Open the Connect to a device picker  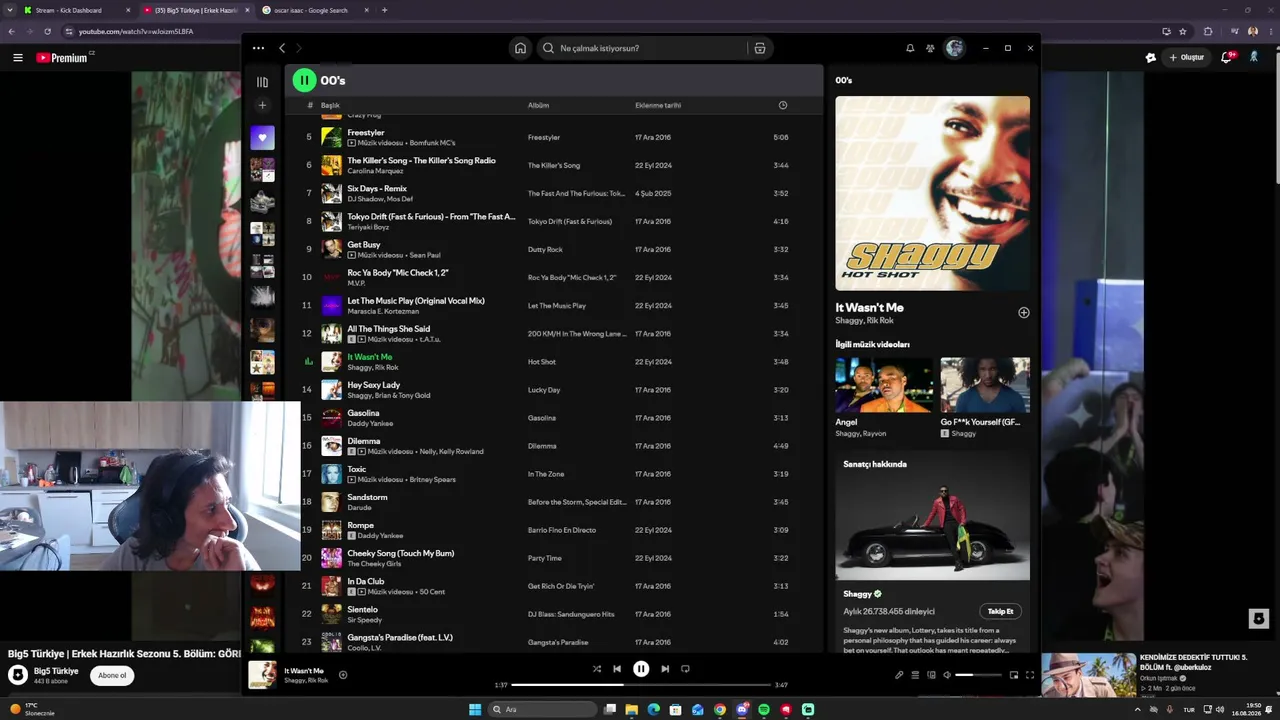pos(931,675)
